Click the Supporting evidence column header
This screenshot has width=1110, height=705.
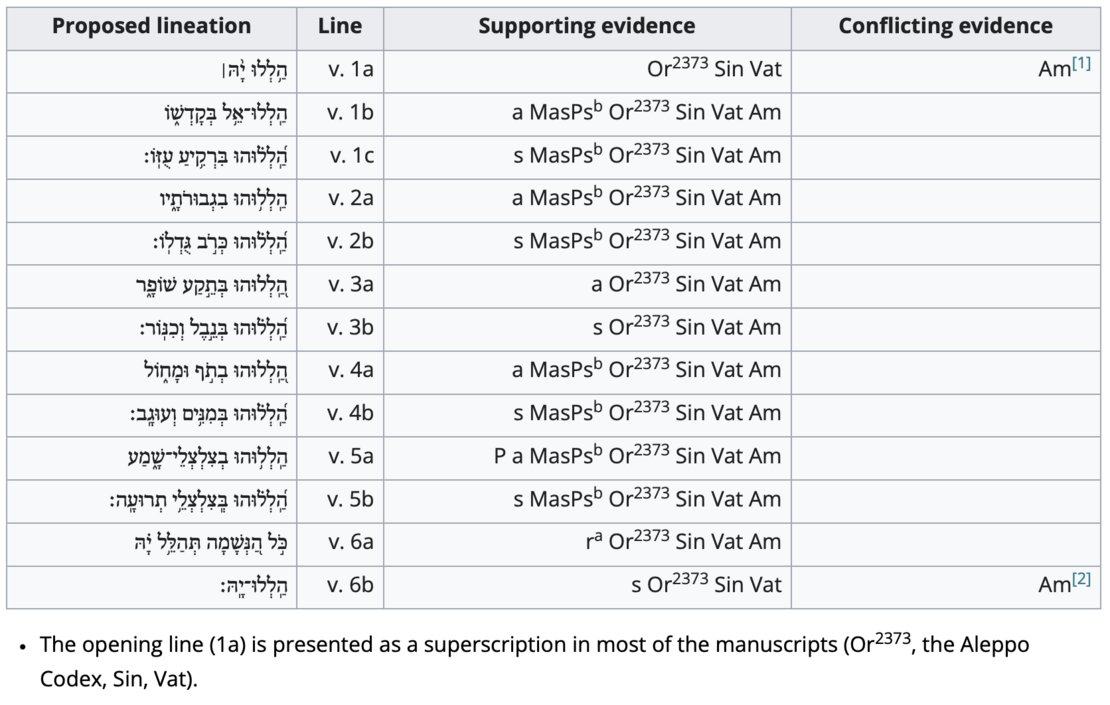click(x=586, y=26)
